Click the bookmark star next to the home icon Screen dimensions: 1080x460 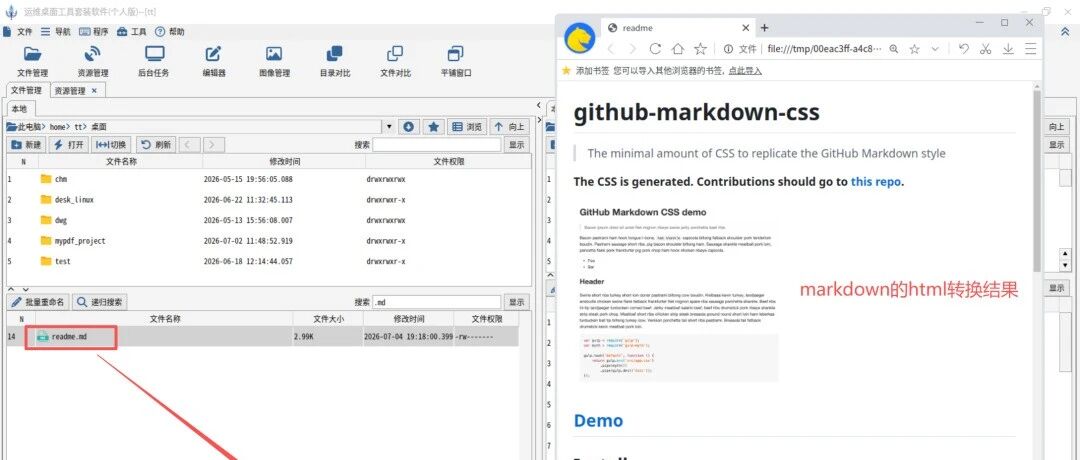click(700, 49)
